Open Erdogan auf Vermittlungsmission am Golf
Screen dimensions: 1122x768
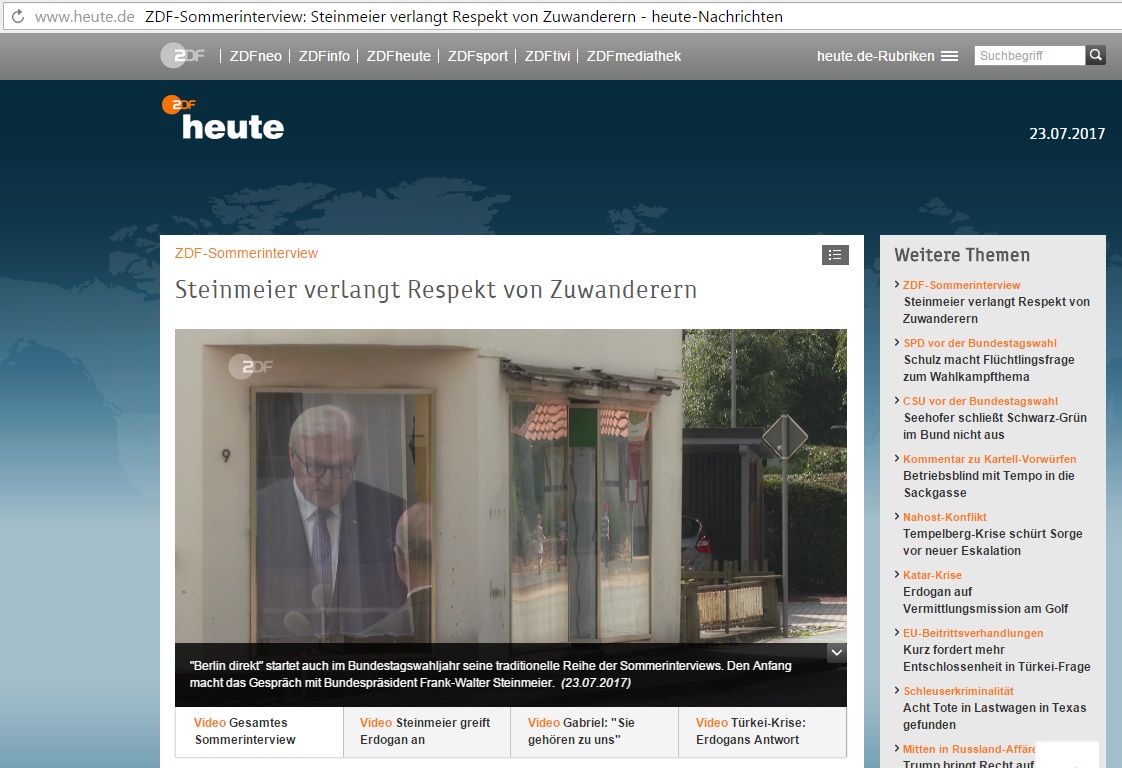click(x=985, y=600)
